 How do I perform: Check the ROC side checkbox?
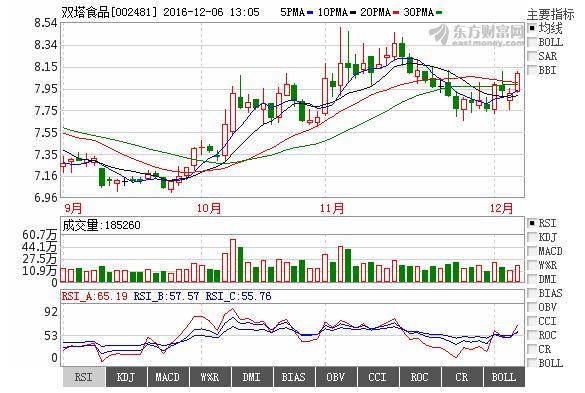point(532,335)
